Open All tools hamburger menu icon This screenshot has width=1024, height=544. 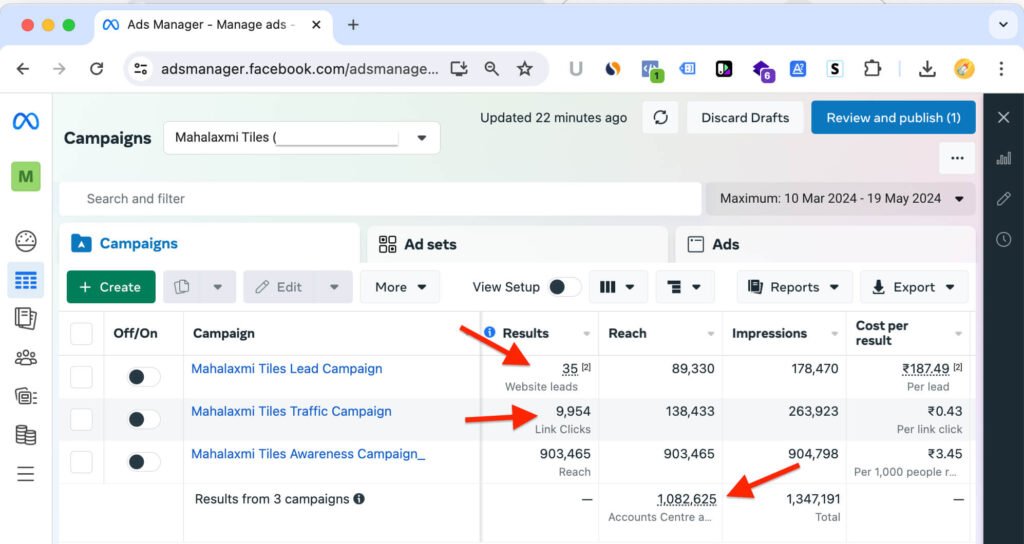pyautogui.click(x=25, y=473)
